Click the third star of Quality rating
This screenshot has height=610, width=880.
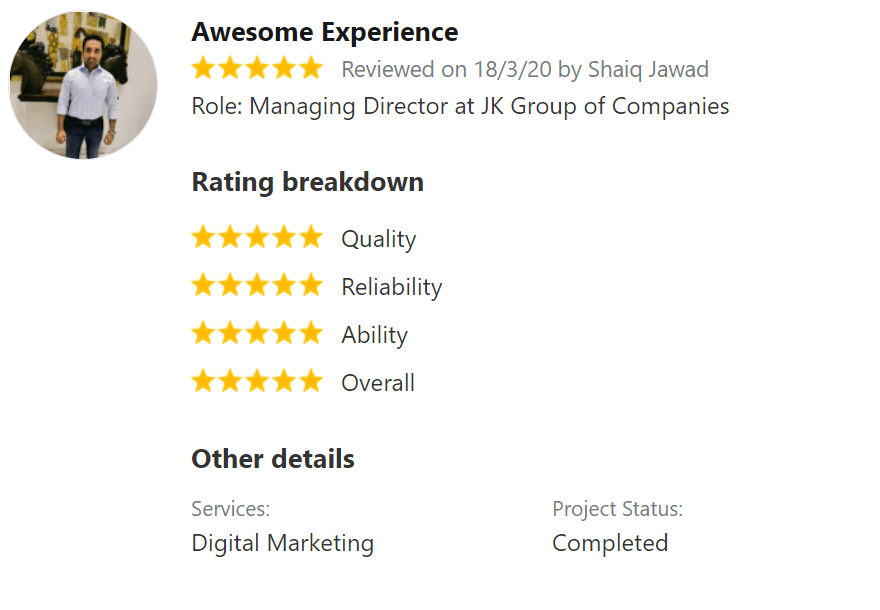[x=258, y=238]
